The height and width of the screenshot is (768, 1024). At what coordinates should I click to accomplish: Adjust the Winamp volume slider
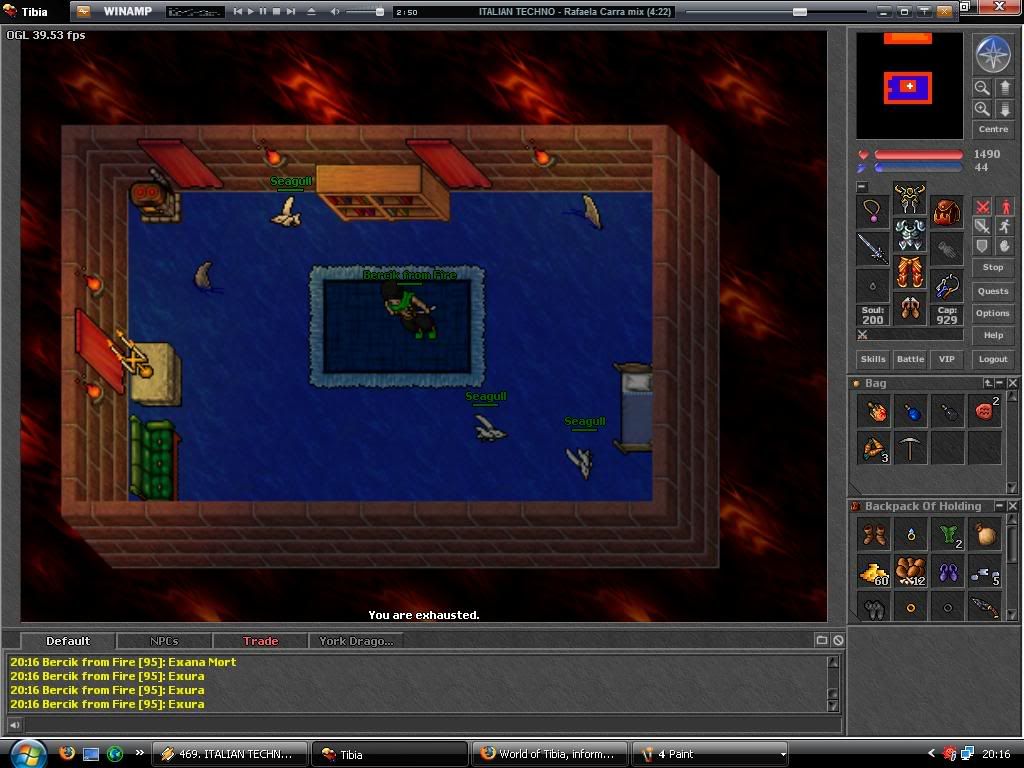coord(364,12)
